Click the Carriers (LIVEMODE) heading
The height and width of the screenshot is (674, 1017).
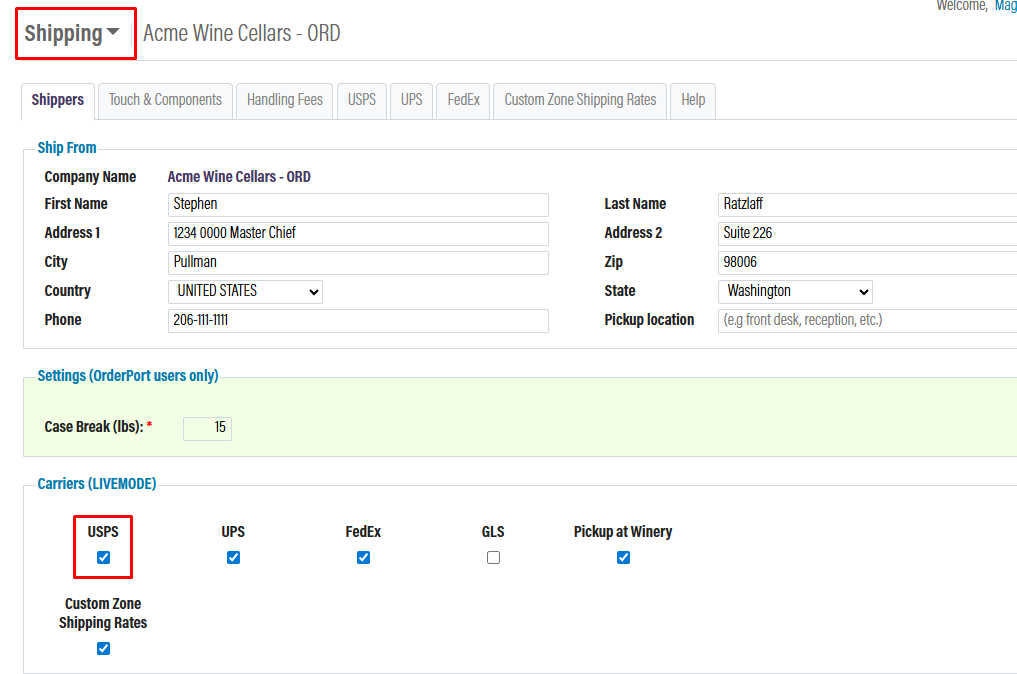97,484
